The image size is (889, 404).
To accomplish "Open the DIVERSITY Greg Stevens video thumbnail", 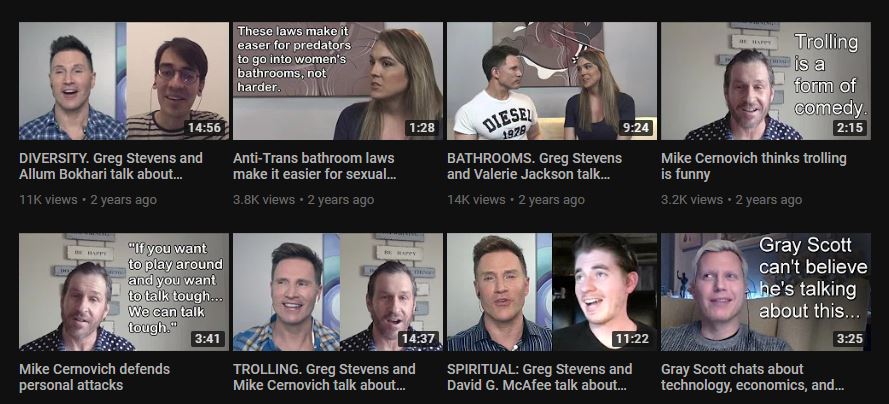I will [124, 81].
